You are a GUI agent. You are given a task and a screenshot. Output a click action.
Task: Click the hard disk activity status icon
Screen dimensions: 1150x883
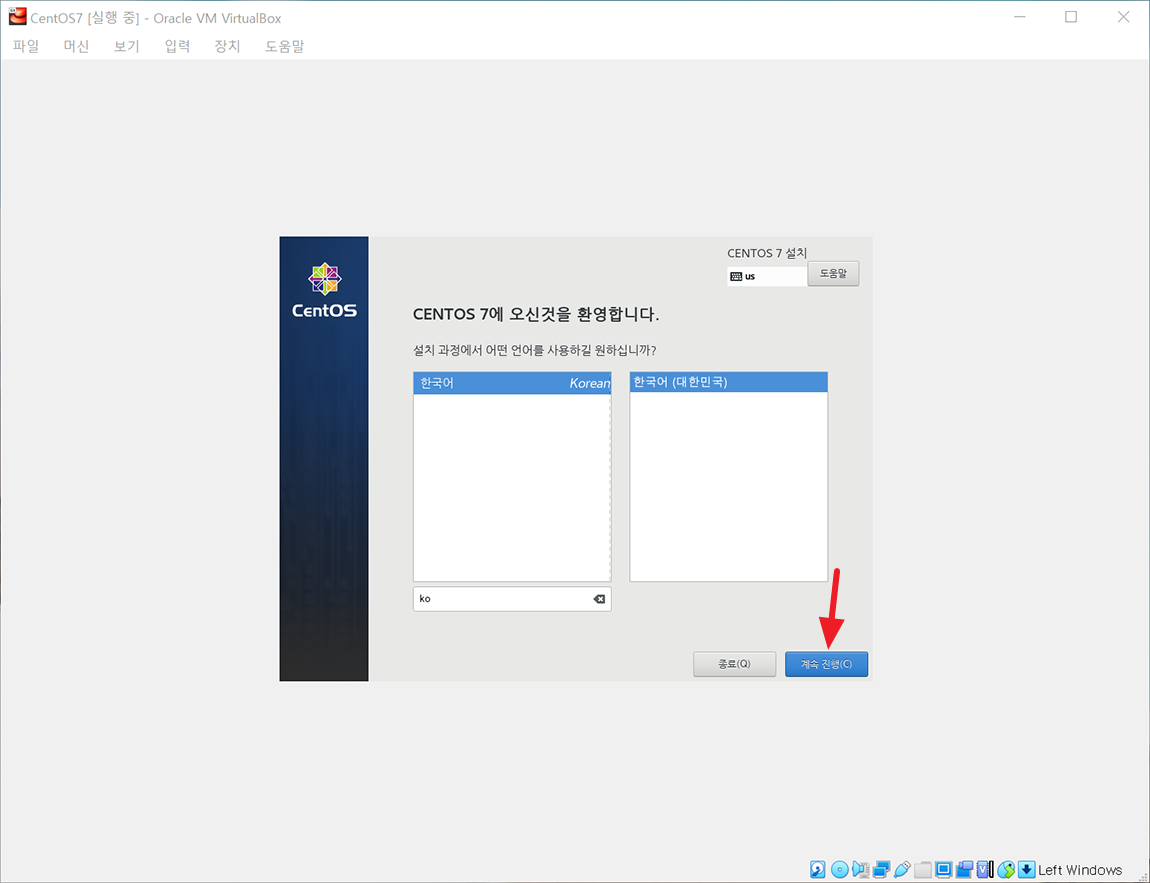pyautogui.click(x=818, y=869)
